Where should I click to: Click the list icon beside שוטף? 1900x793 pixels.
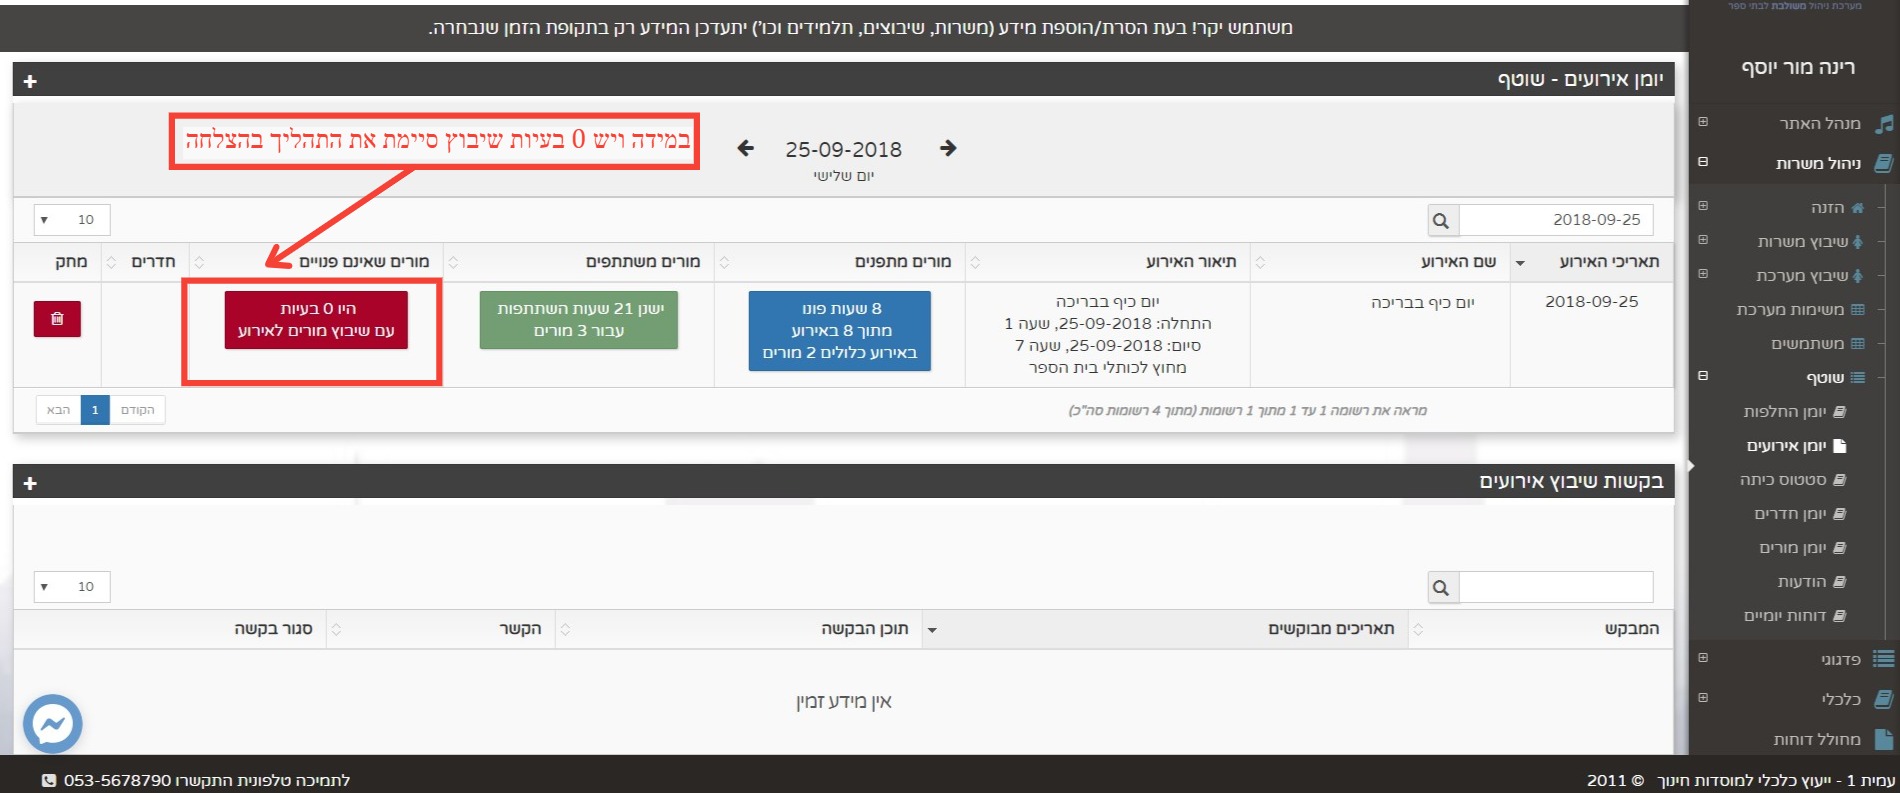[x=1858, y=377]
